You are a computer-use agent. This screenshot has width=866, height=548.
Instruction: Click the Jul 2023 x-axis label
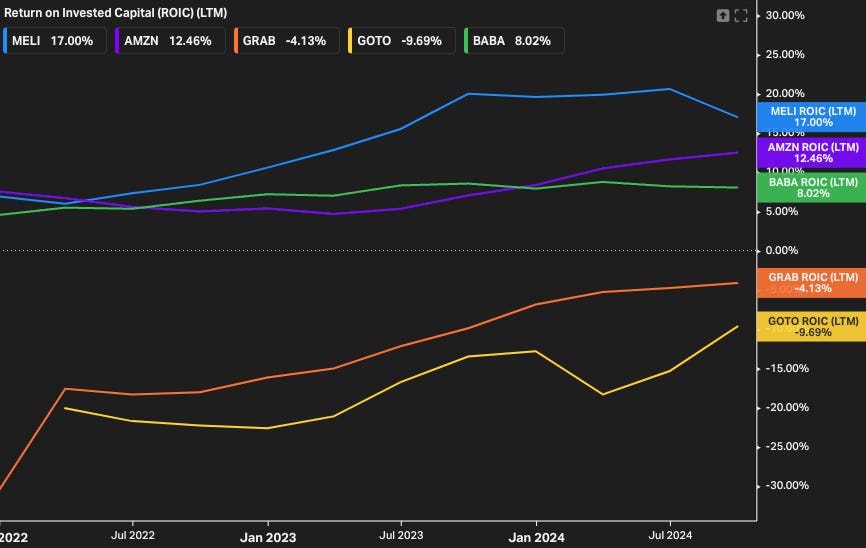pos(401,535)
